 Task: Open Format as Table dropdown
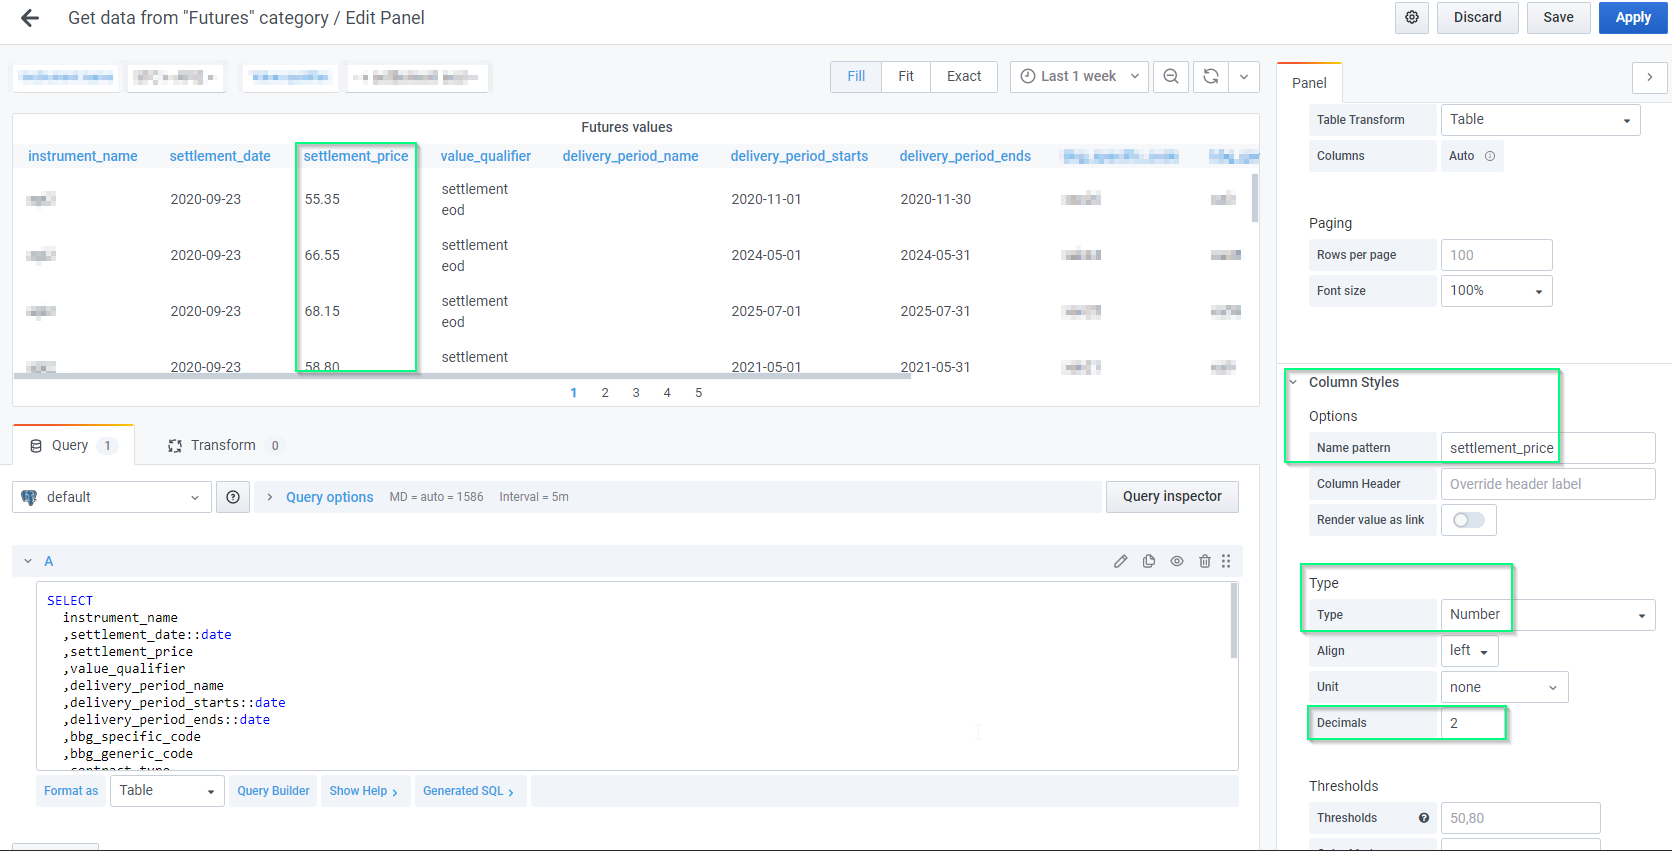click(x=167, y=791)
